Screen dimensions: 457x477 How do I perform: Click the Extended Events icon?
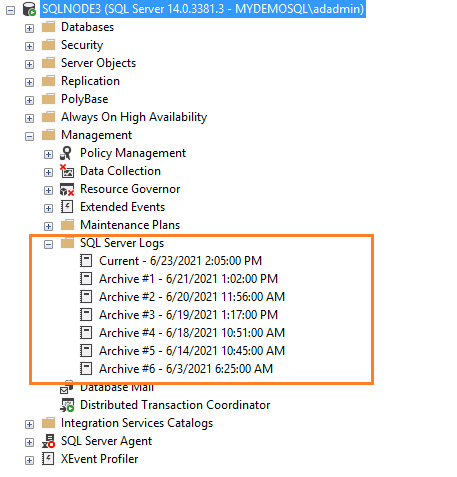(x=67, y=207)
